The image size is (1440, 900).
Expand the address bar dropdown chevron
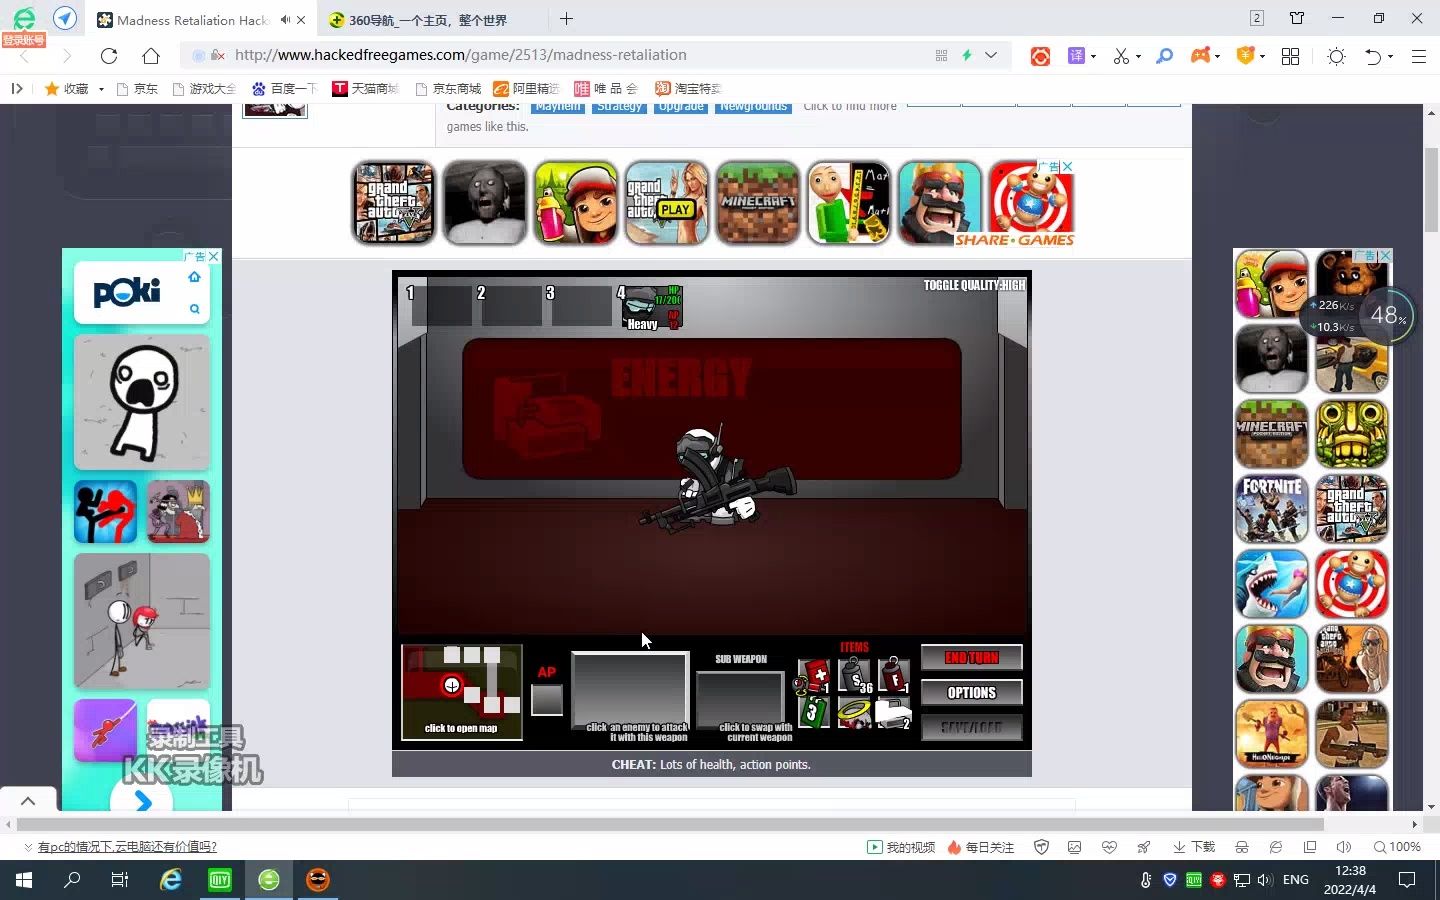point(991,55)
